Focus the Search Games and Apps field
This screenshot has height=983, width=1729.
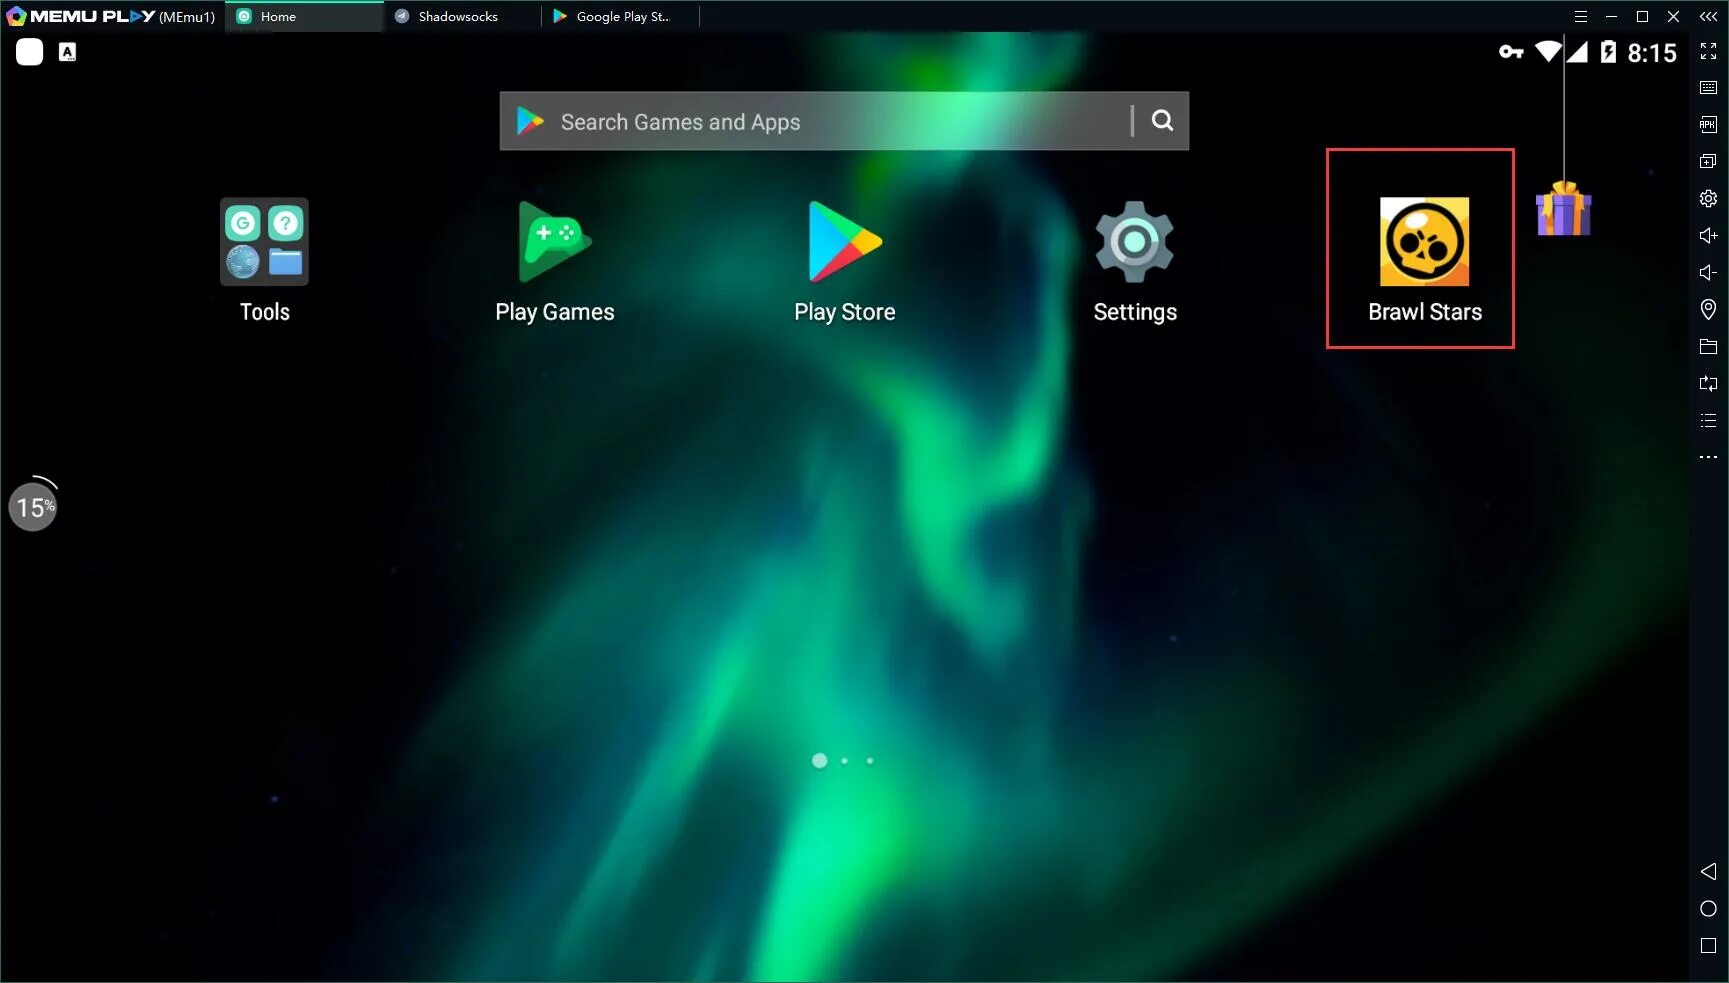(844, 121)
